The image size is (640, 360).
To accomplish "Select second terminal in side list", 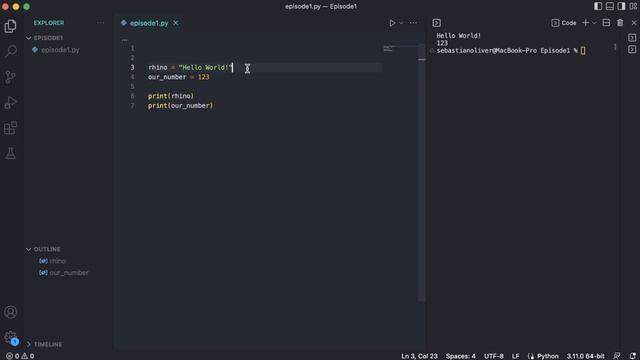I will (x=632, y=49).
